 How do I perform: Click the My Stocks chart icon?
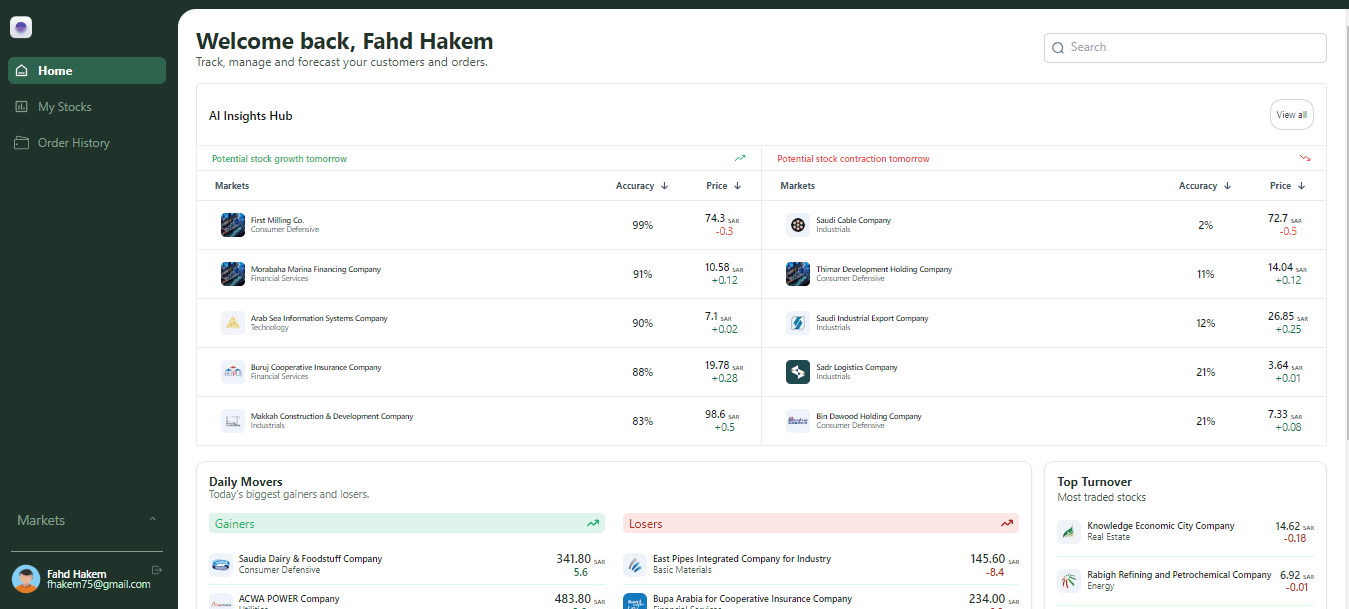pyautogui.click(x=22, y=107)
